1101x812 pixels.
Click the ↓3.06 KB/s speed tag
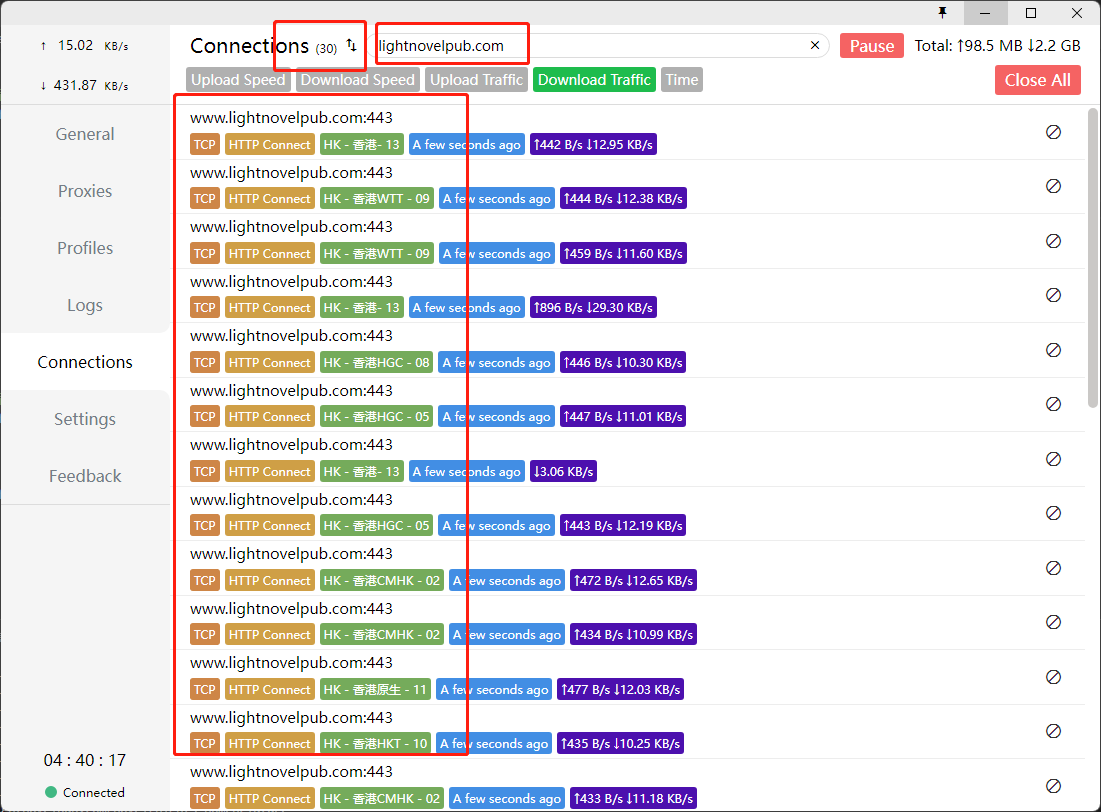pos(563,471)
